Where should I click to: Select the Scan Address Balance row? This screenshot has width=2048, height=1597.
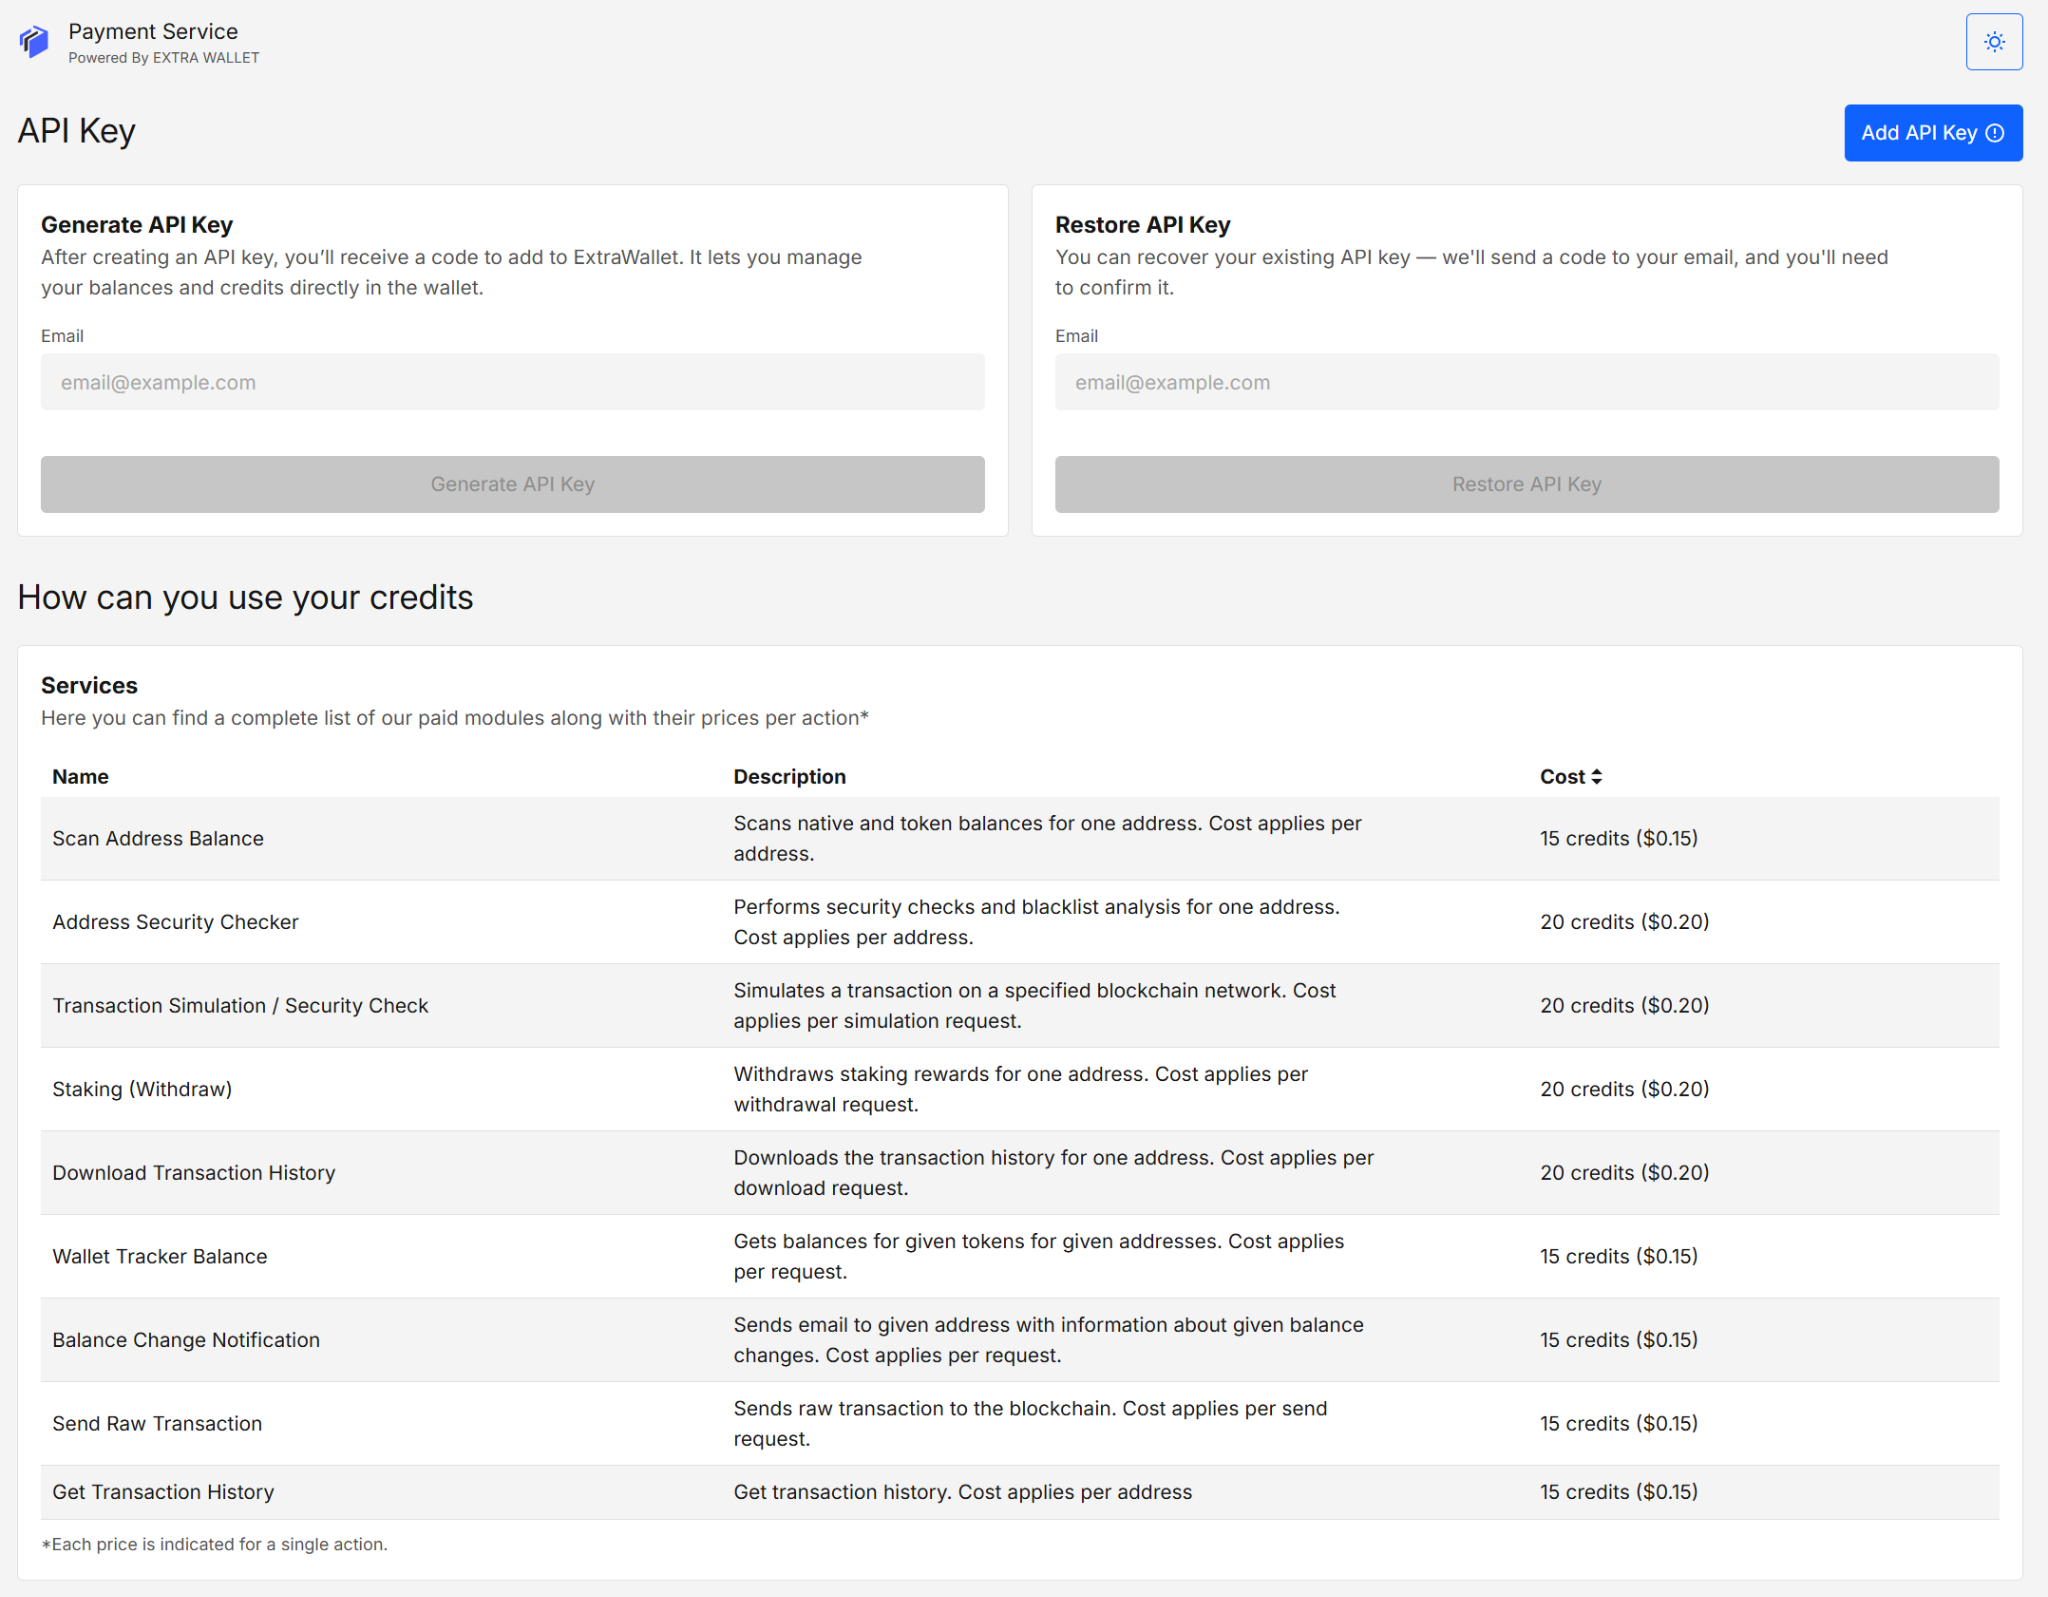tap(700, 839)
